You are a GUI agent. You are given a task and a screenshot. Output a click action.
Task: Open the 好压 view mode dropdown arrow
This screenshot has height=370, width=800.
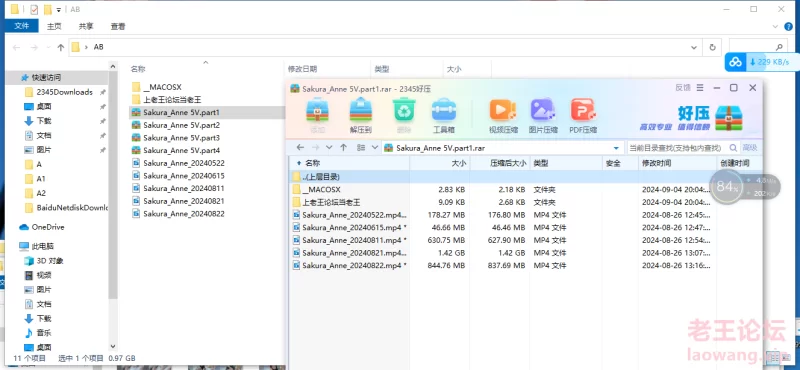point(375,147)
